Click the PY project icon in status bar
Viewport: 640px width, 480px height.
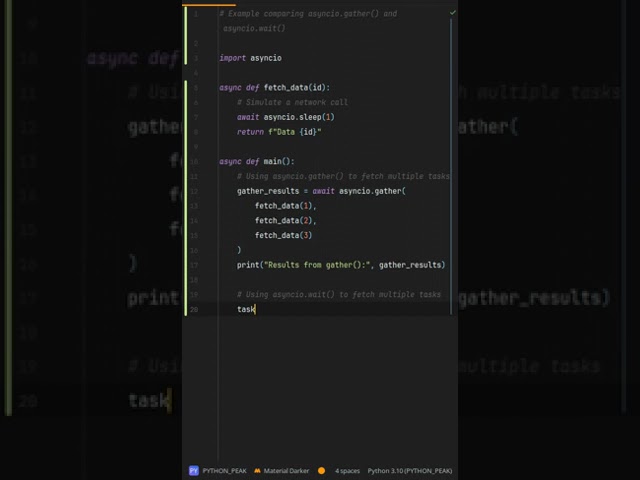tap(193, 470)
